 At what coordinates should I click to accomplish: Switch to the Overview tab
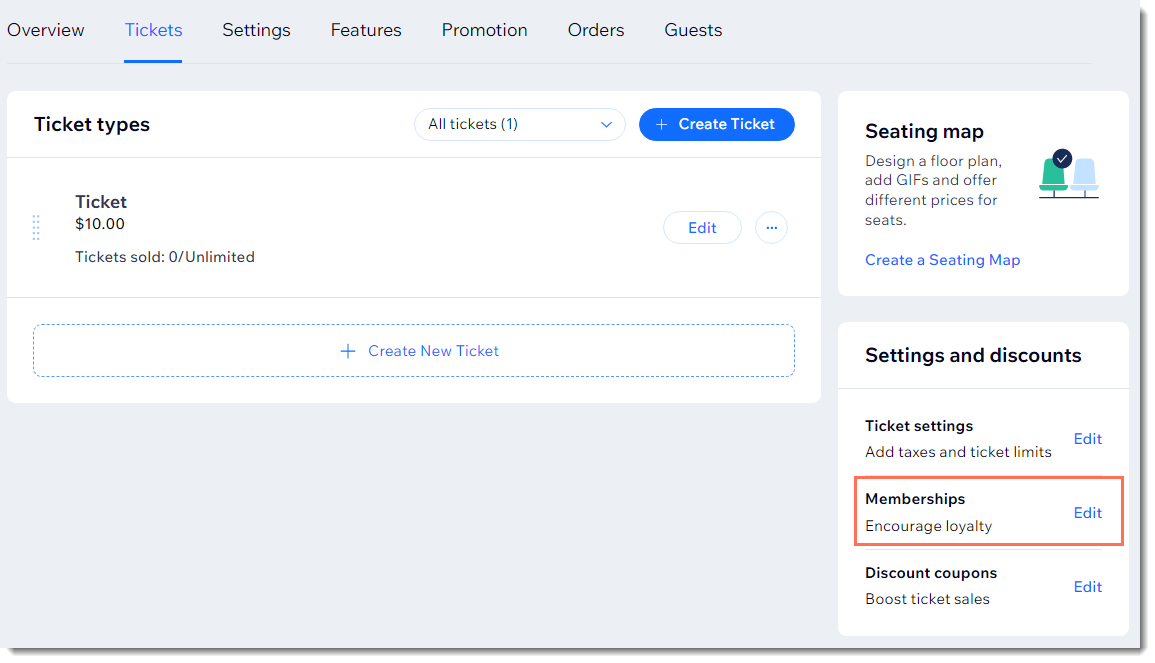[x=46, y=30]
